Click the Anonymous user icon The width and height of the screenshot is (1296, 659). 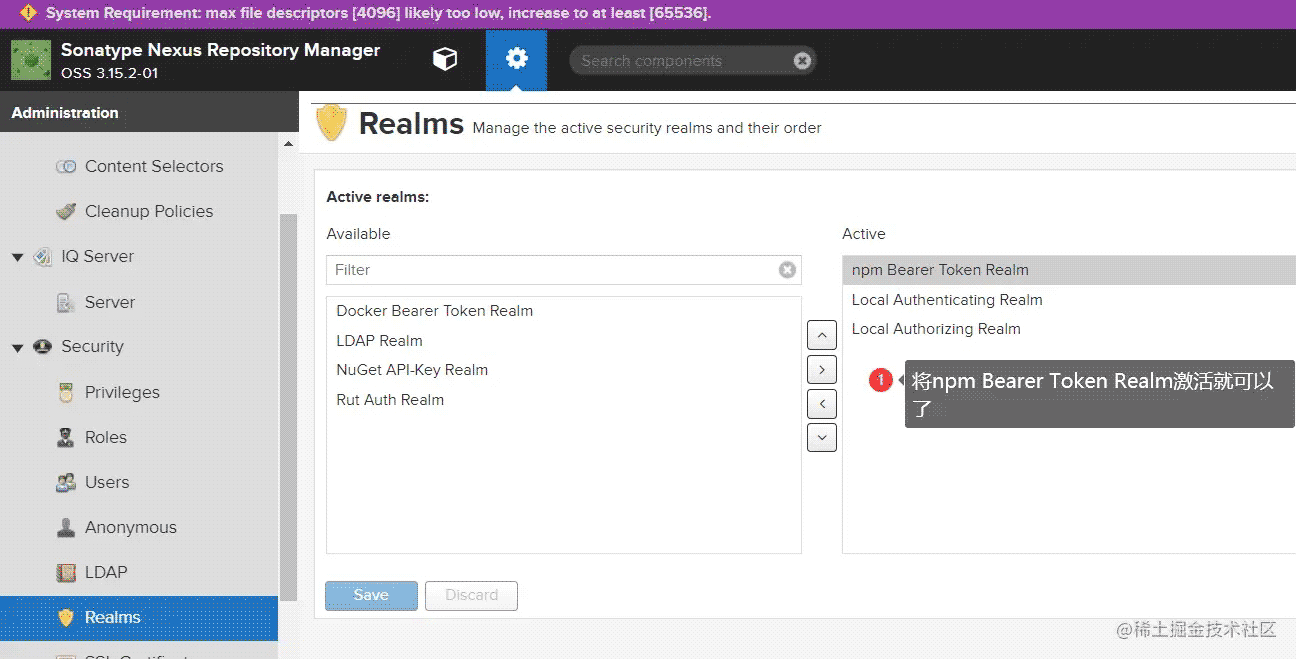click(66, 528)
